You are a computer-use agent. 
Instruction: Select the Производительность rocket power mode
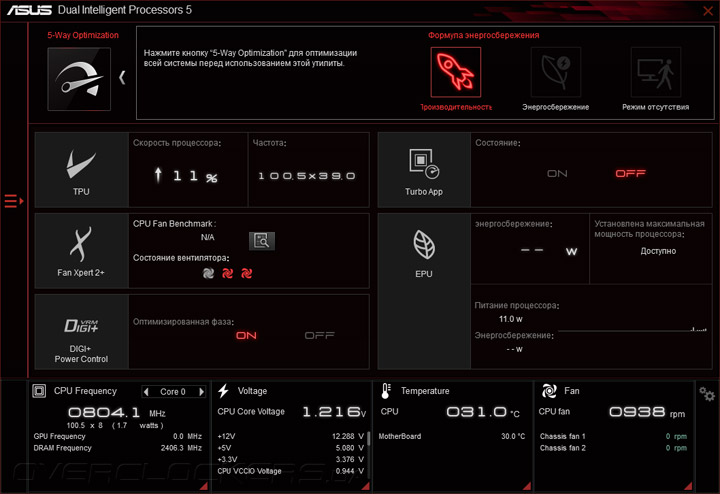tap(456, 72)
